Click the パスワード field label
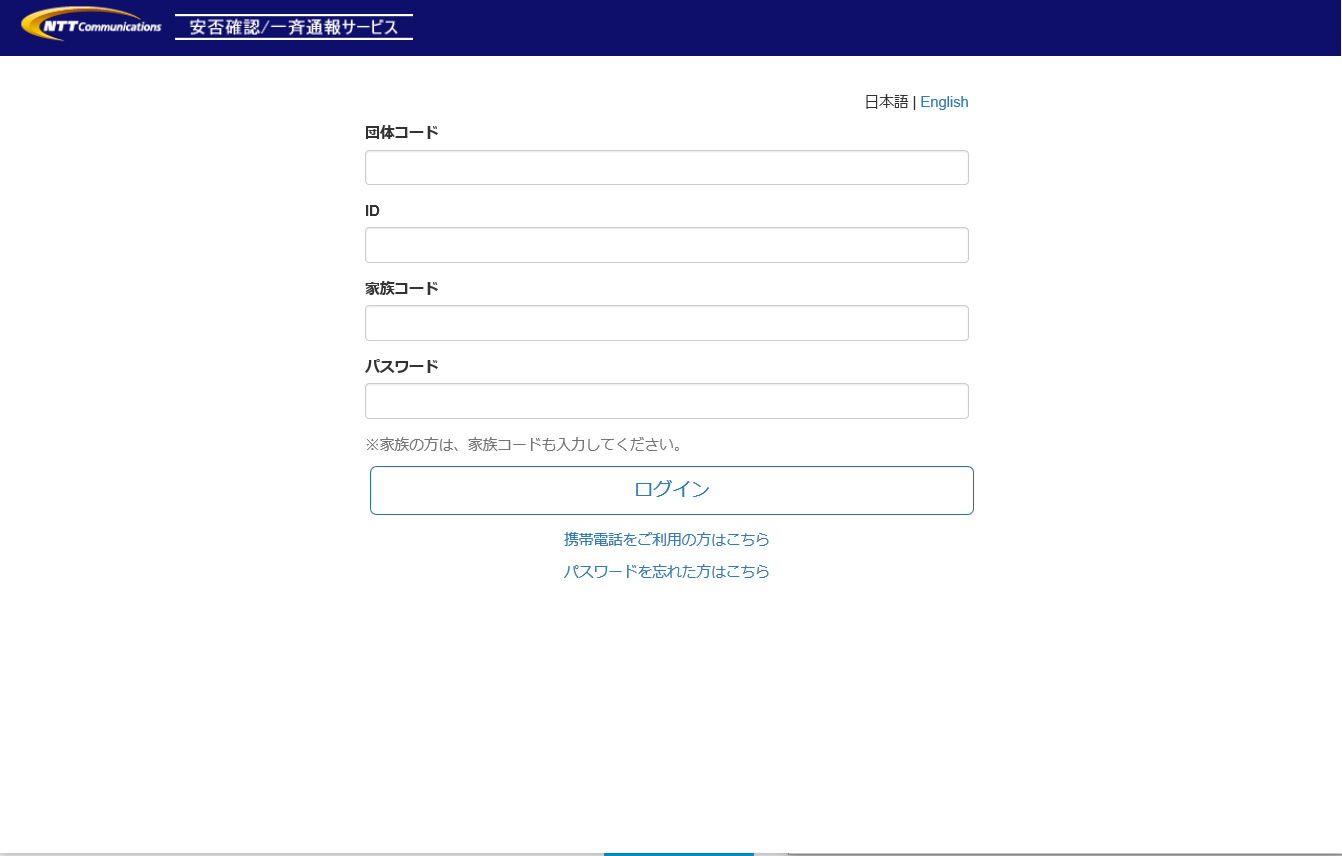The image size is (1342, 856). point(401,367)
